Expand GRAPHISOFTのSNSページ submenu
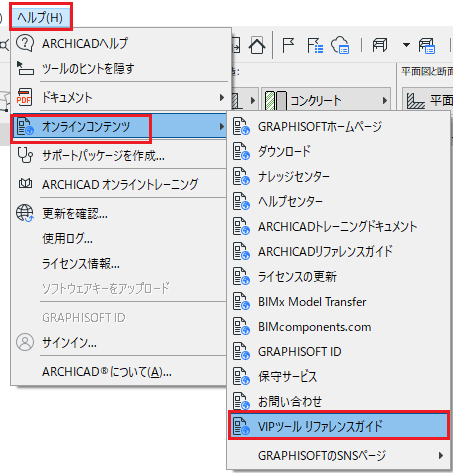Viewport: 453px width, 473px height. pos(338,455)
